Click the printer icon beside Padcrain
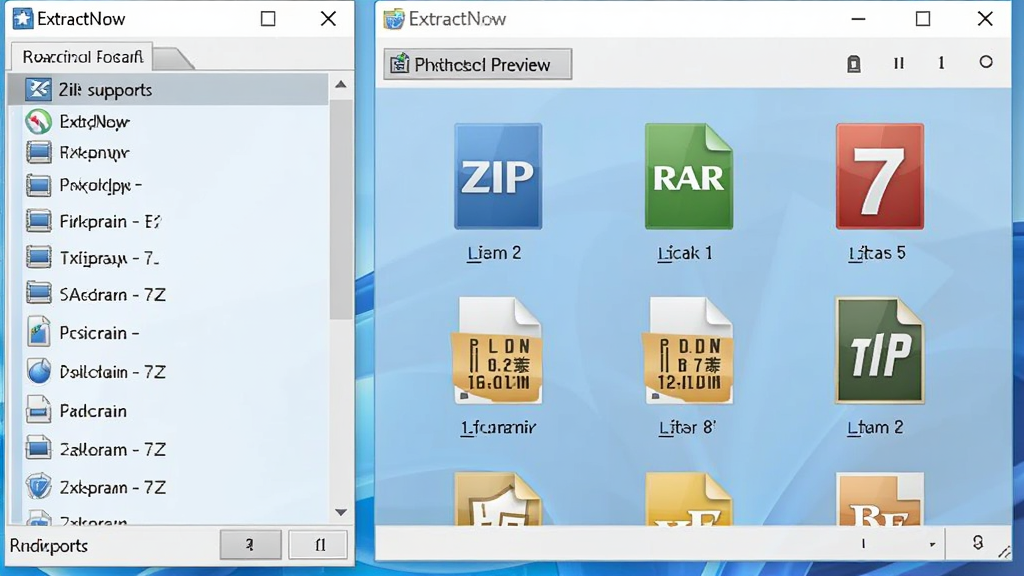 [x=39, y=410]
